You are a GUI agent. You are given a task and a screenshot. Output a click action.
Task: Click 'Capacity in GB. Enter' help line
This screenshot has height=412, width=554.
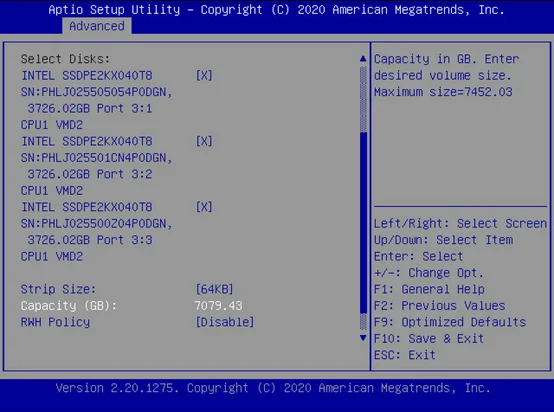(x=447, y=59)
